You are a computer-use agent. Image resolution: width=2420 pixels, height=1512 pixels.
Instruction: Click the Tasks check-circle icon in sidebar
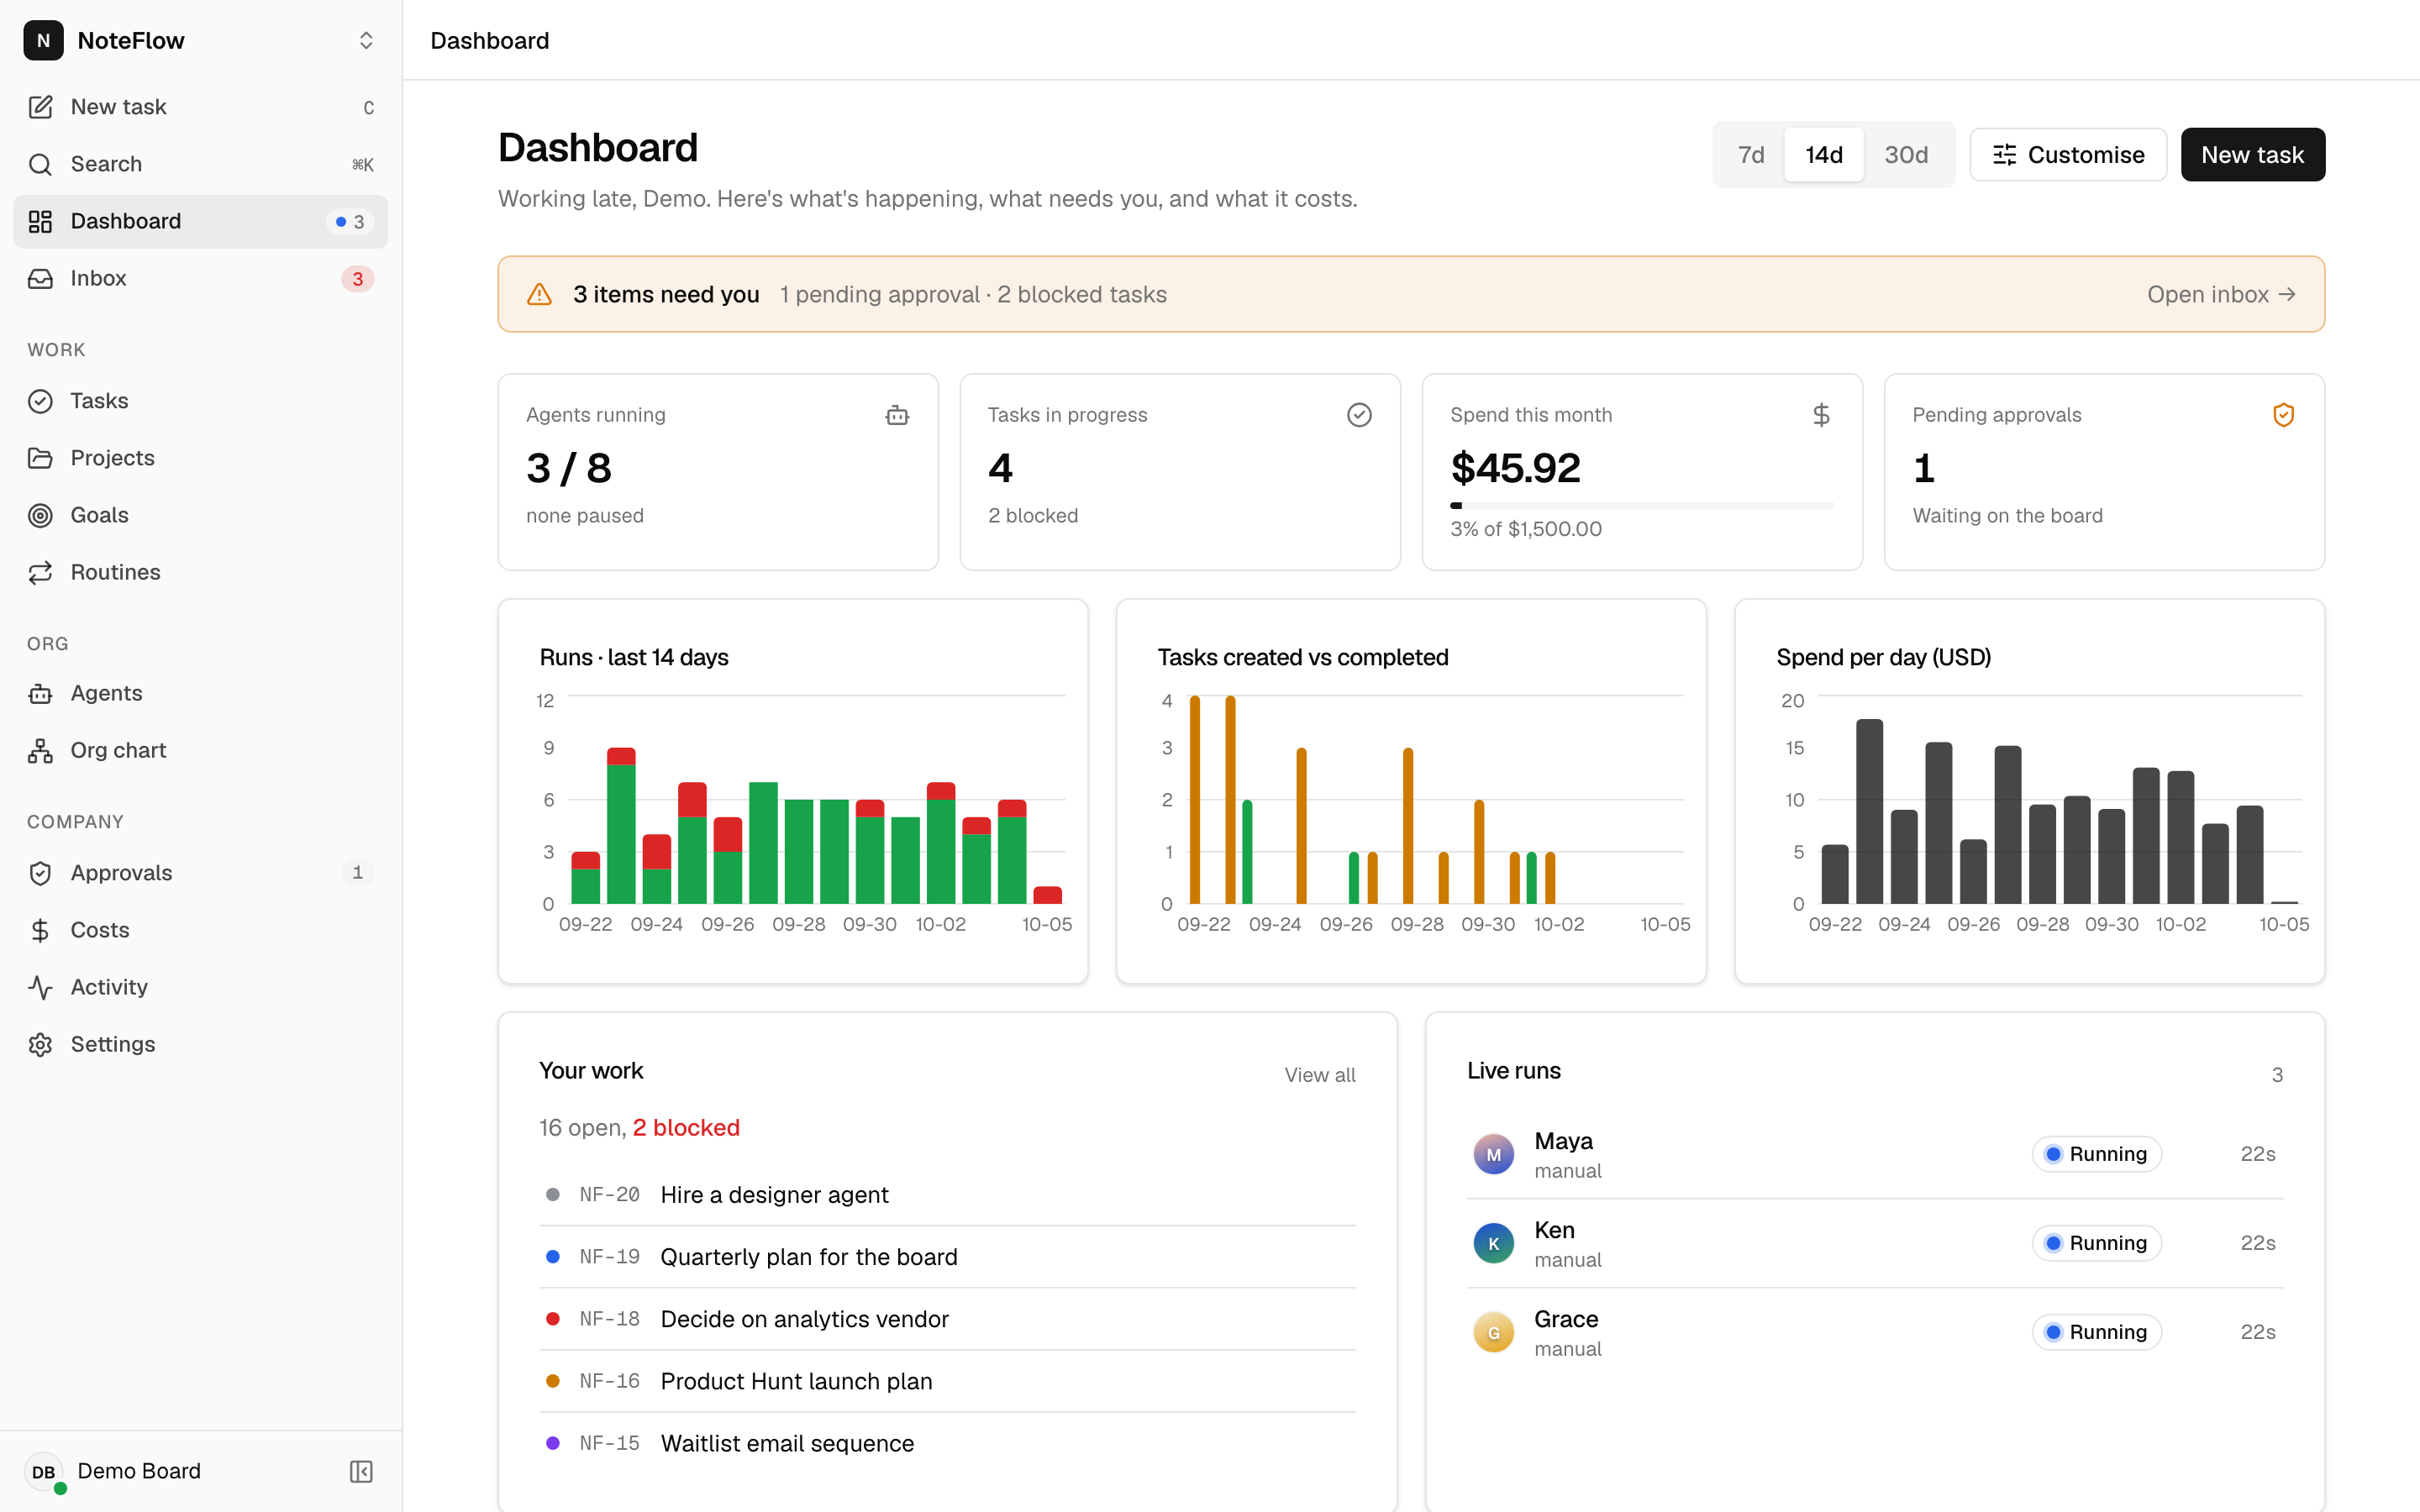coord(40,401)
